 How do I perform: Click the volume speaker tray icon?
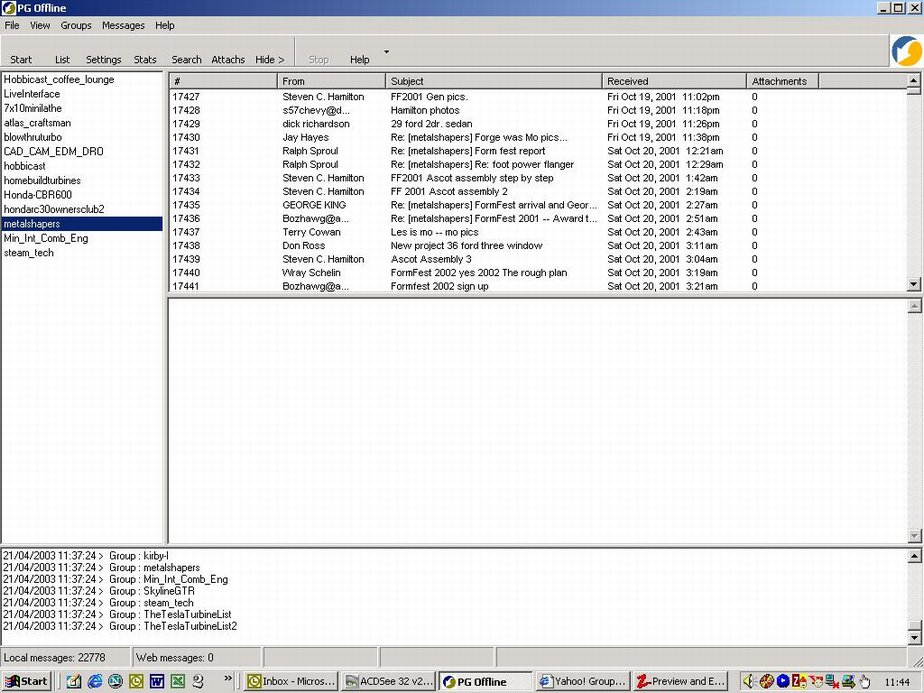[748, 681]
